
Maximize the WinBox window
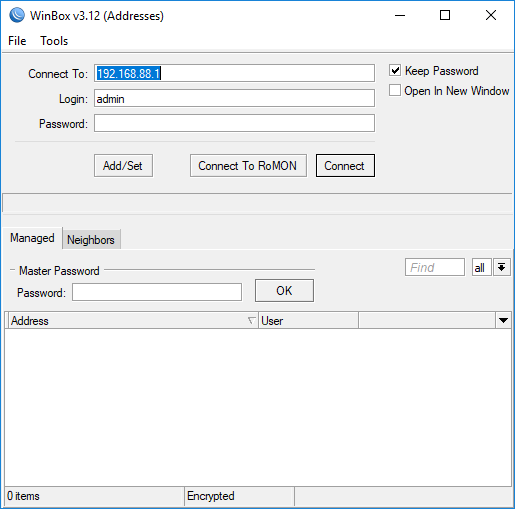[x=445, y=15]
